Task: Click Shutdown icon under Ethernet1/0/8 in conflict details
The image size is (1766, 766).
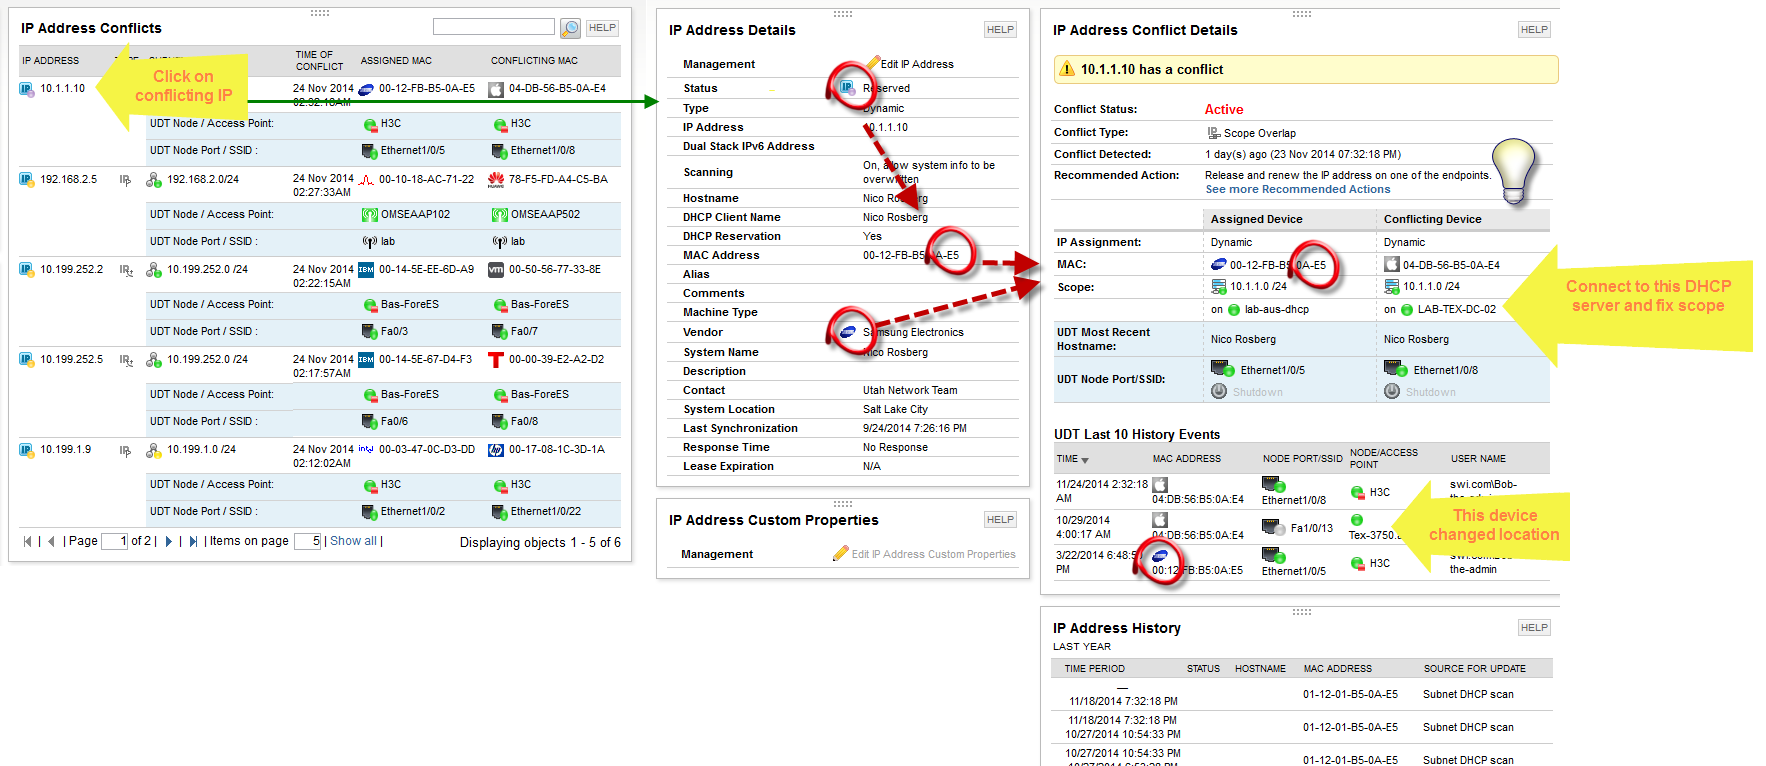Action: point(1392,391)
